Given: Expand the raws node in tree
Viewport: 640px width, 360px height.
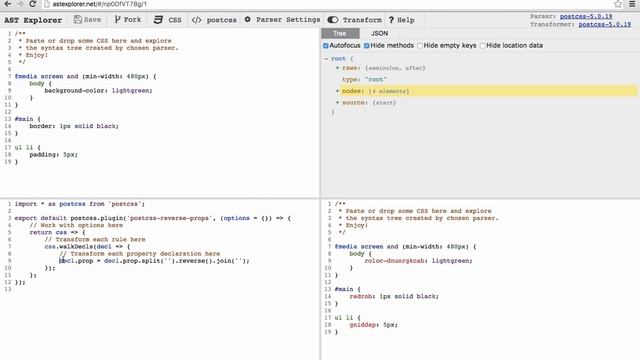Looking at the screenshot, I should (338, 68).
